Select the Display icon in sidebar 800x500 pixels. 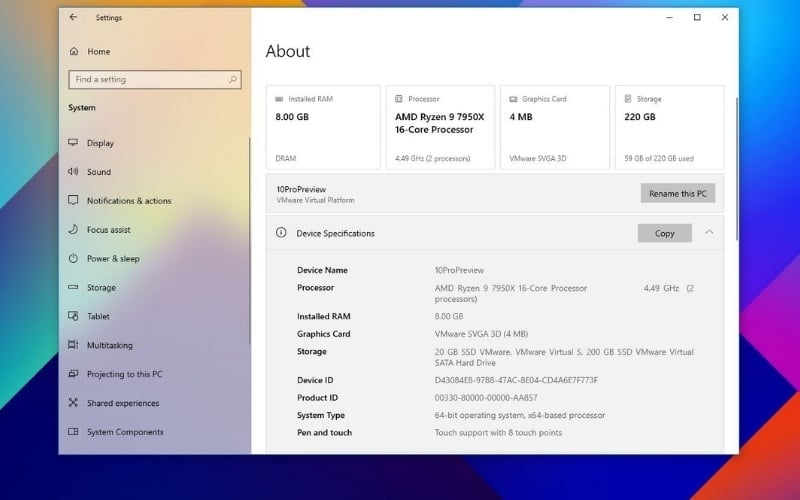point(73,143)
